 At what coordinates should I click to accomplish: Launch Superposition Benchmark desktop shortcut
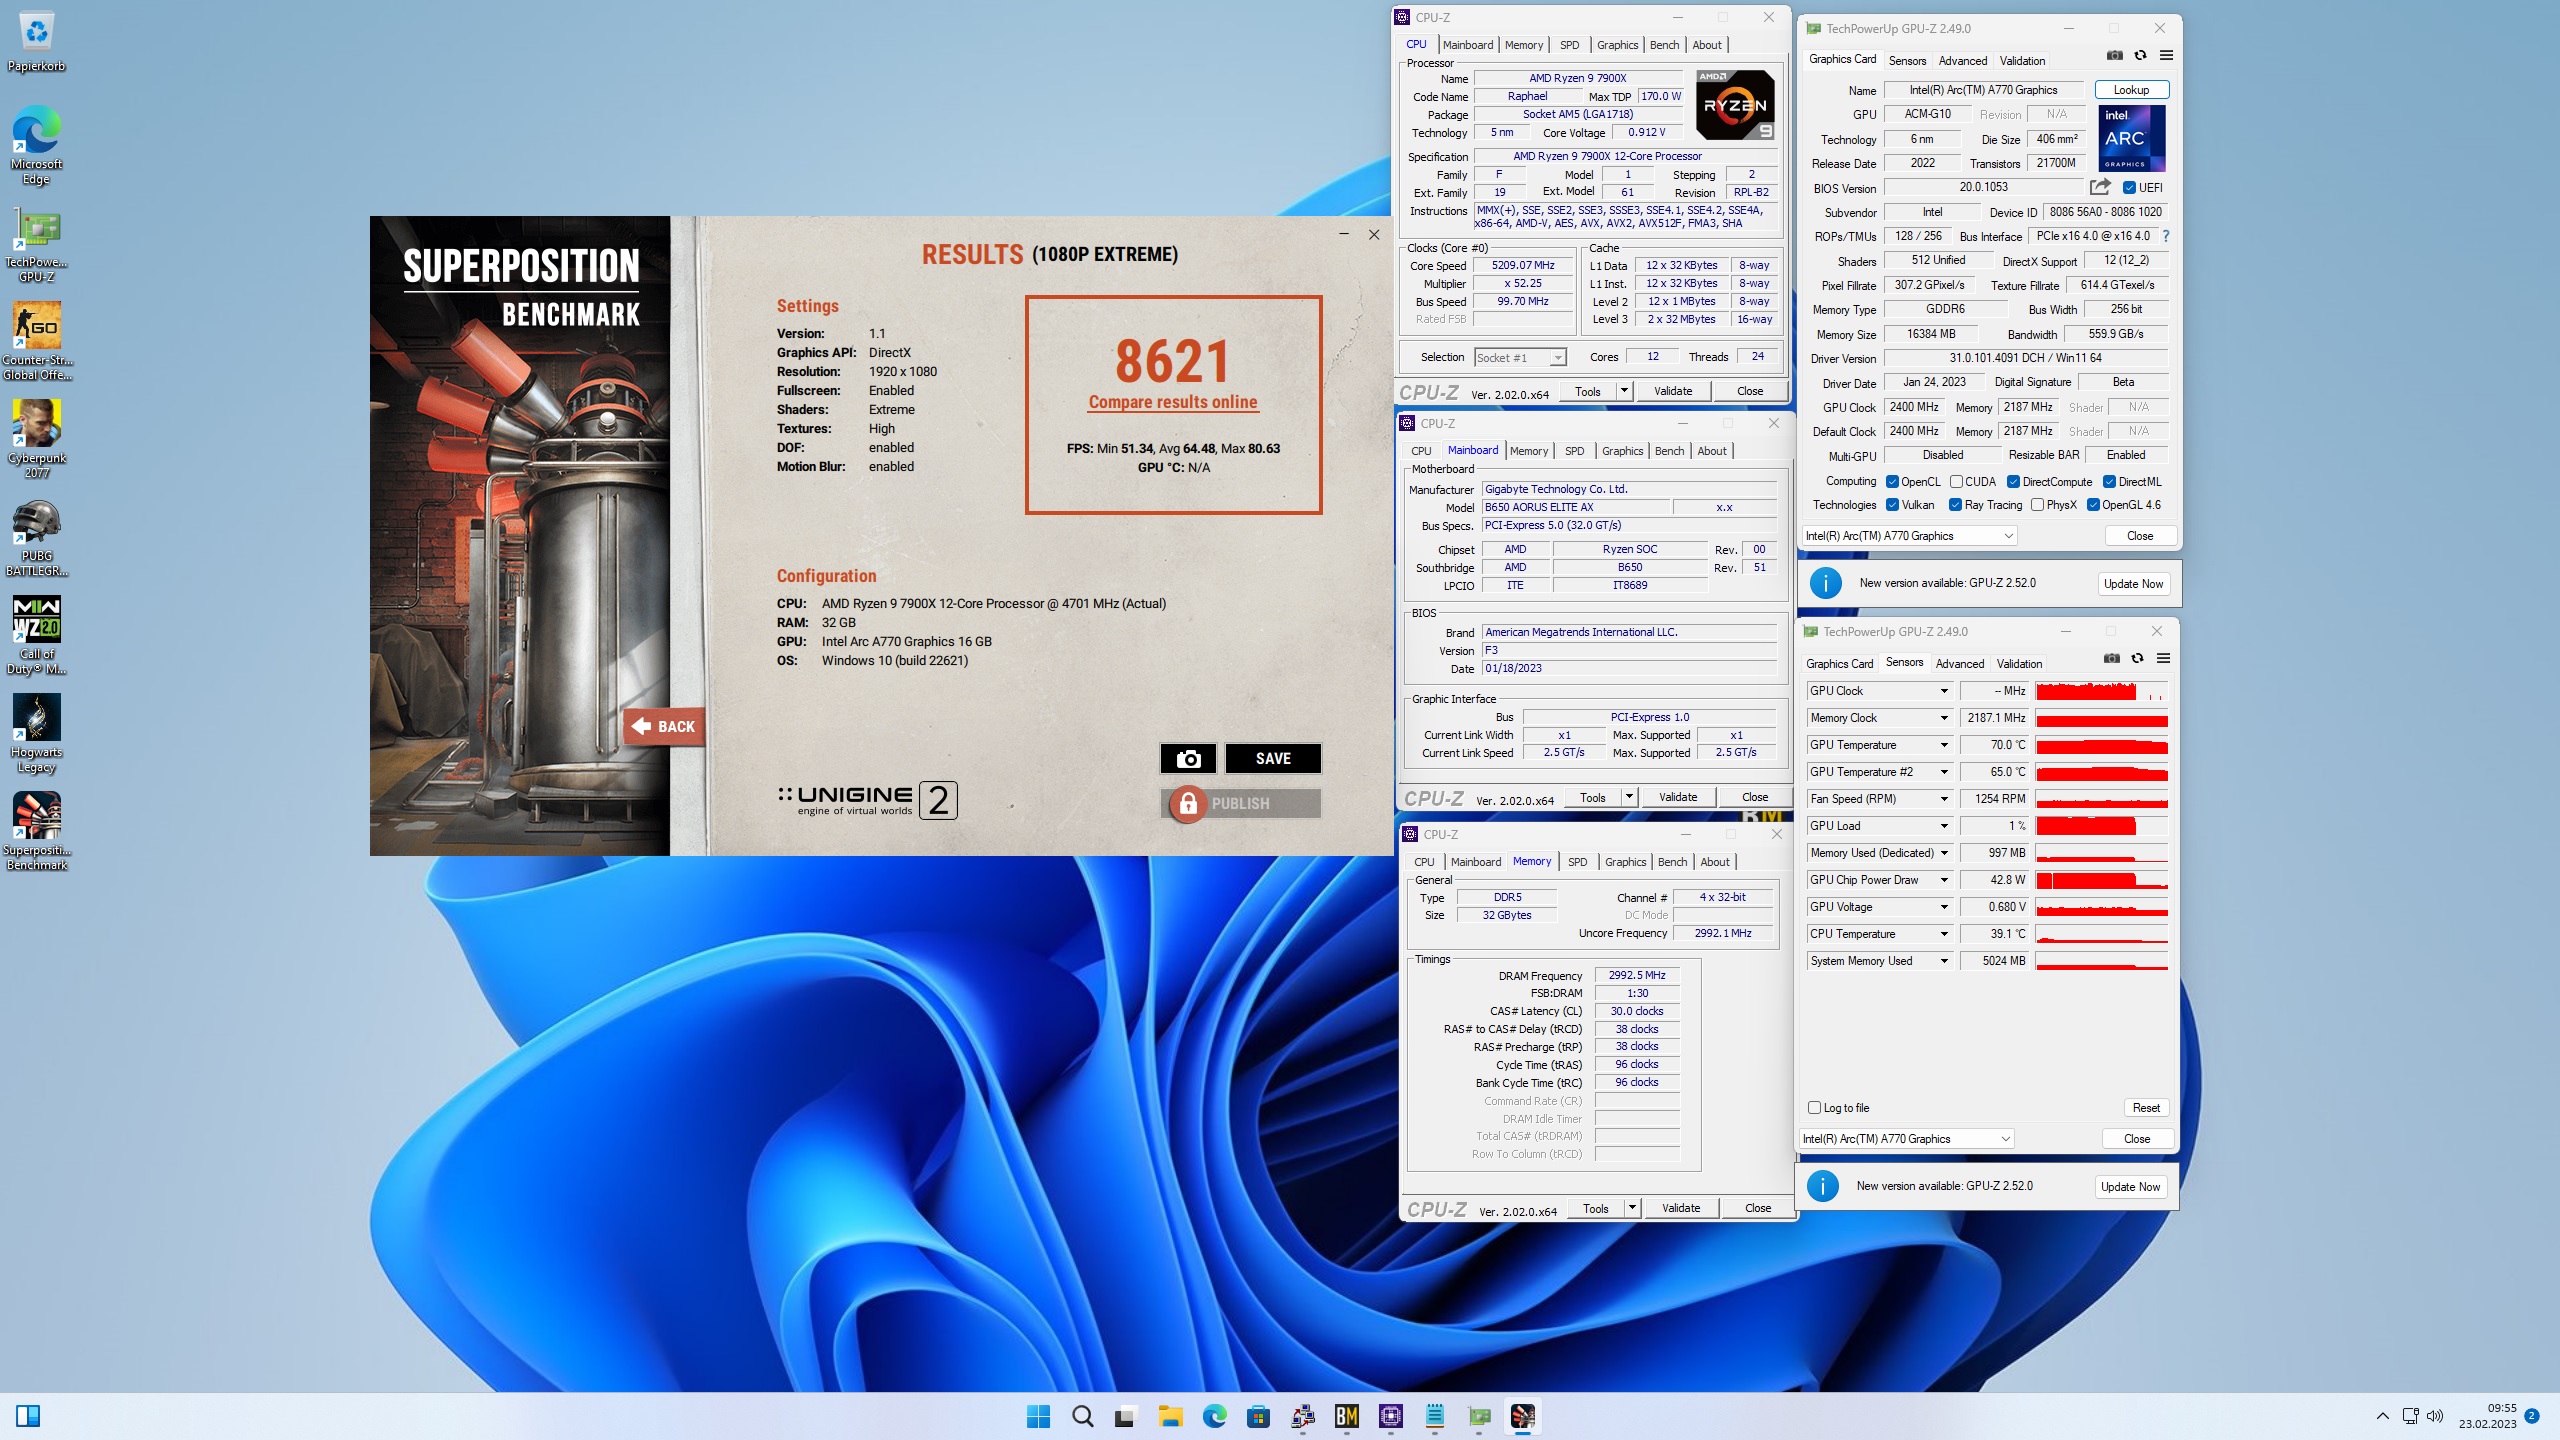[x=37, y=832]
